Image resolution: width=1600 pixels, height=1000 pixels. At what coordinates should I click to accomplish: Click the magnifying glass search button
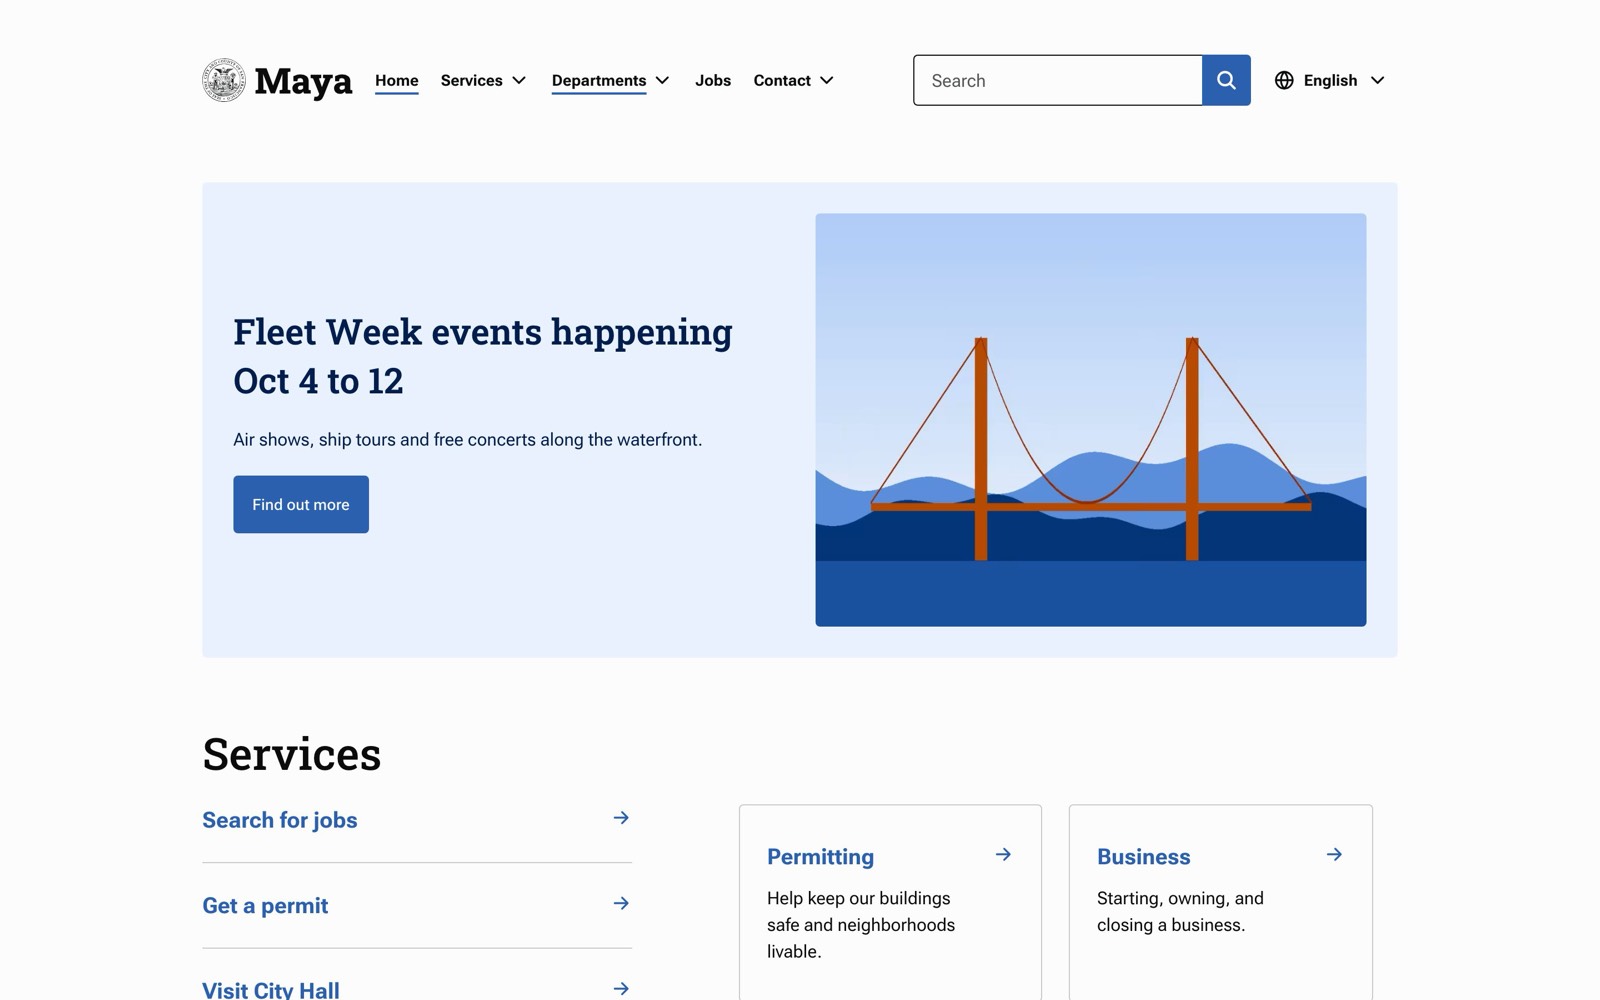tap(1226, 80)
